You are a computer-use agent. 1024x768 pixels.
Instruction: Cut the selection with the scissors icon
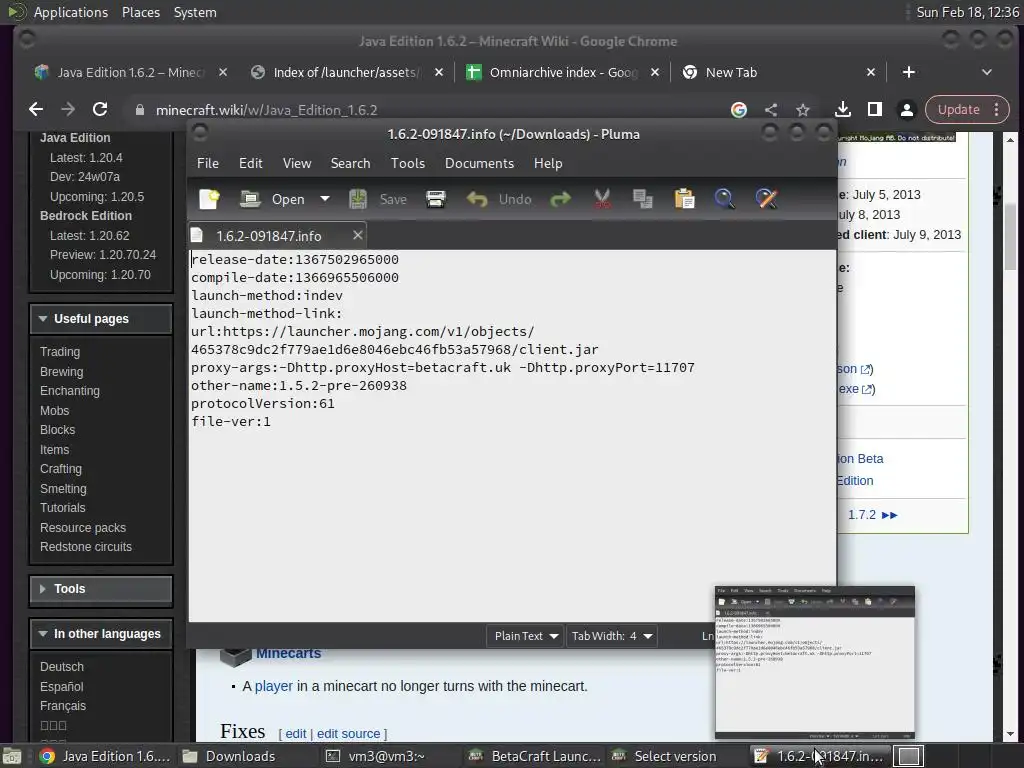point(602,199)
